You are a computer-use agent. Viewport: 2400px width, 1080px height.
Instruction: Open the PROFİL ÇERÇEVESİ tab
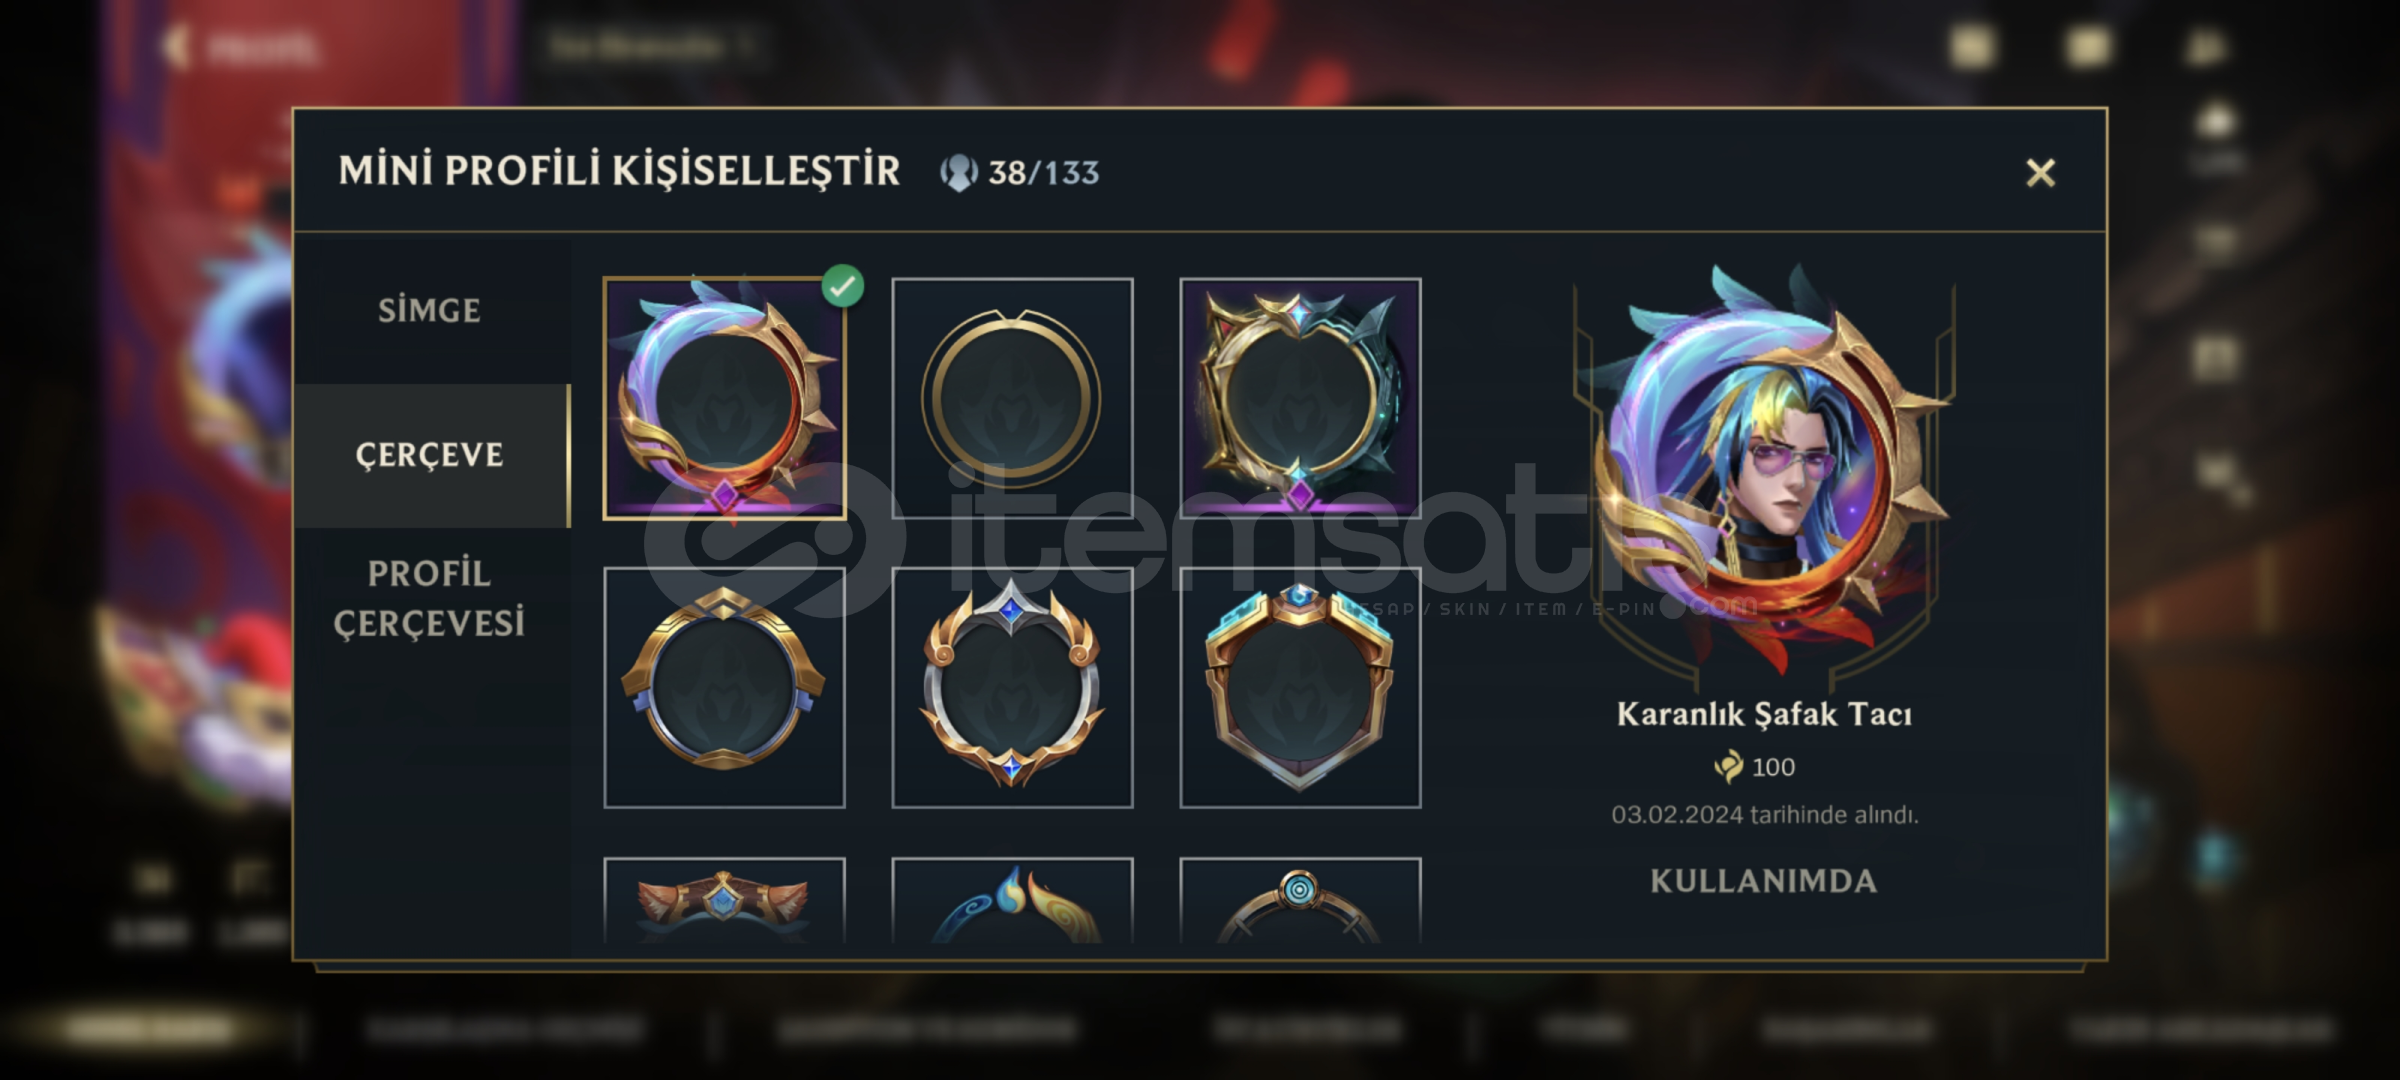coord(430,598)
